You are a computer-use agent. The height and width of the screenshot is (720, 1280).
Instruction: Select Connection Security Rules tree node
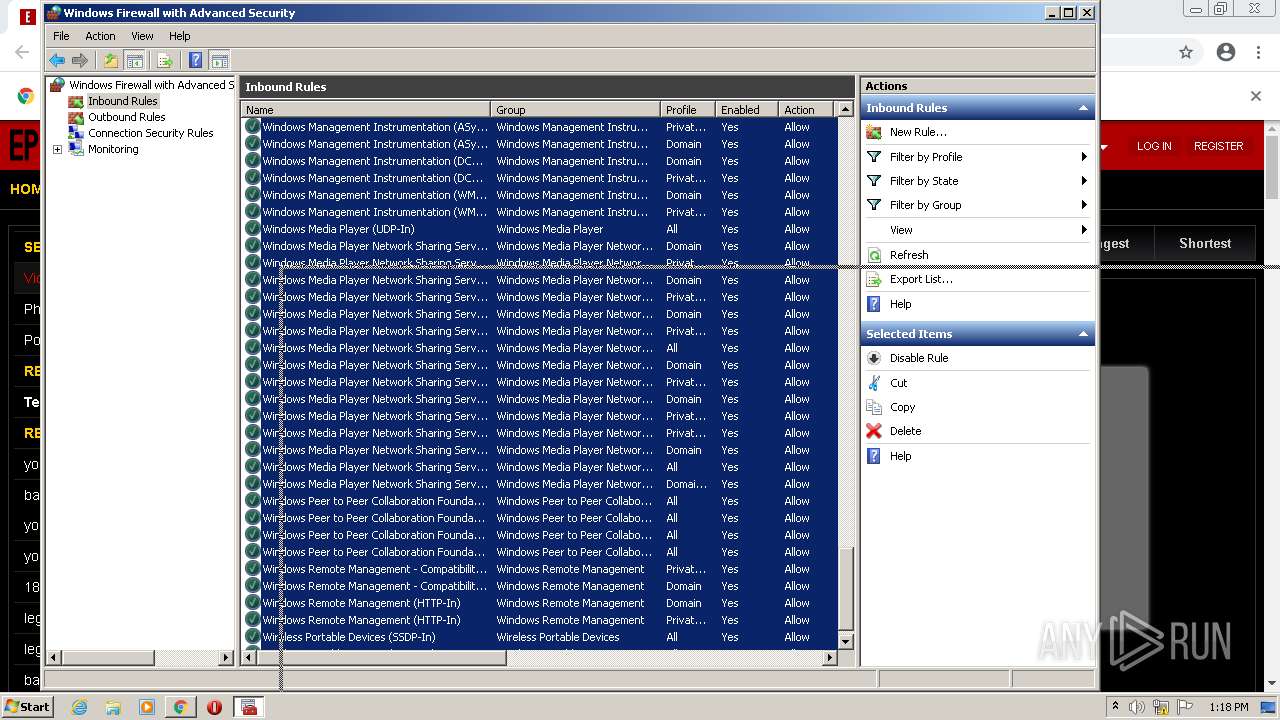(150, 133)
